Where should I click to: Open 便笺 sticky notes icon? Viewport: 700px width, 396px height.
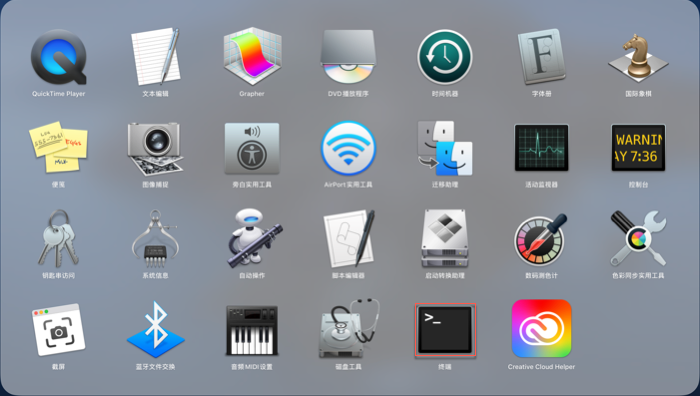point(58,147)
